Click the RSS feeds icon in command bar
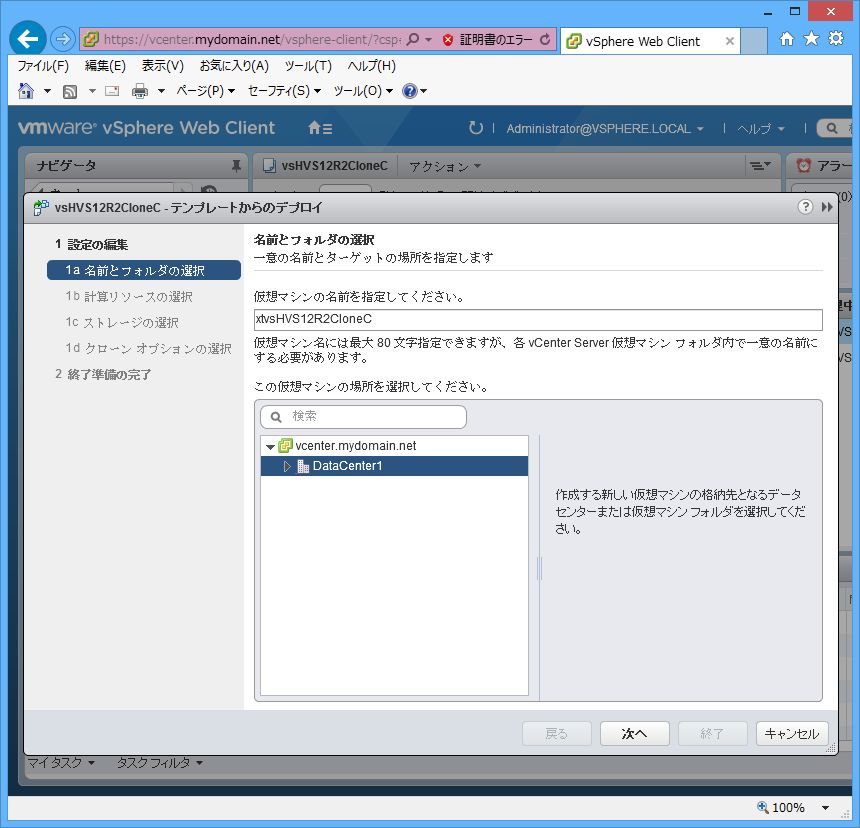The image size is (860, 828). click(70, 91)
